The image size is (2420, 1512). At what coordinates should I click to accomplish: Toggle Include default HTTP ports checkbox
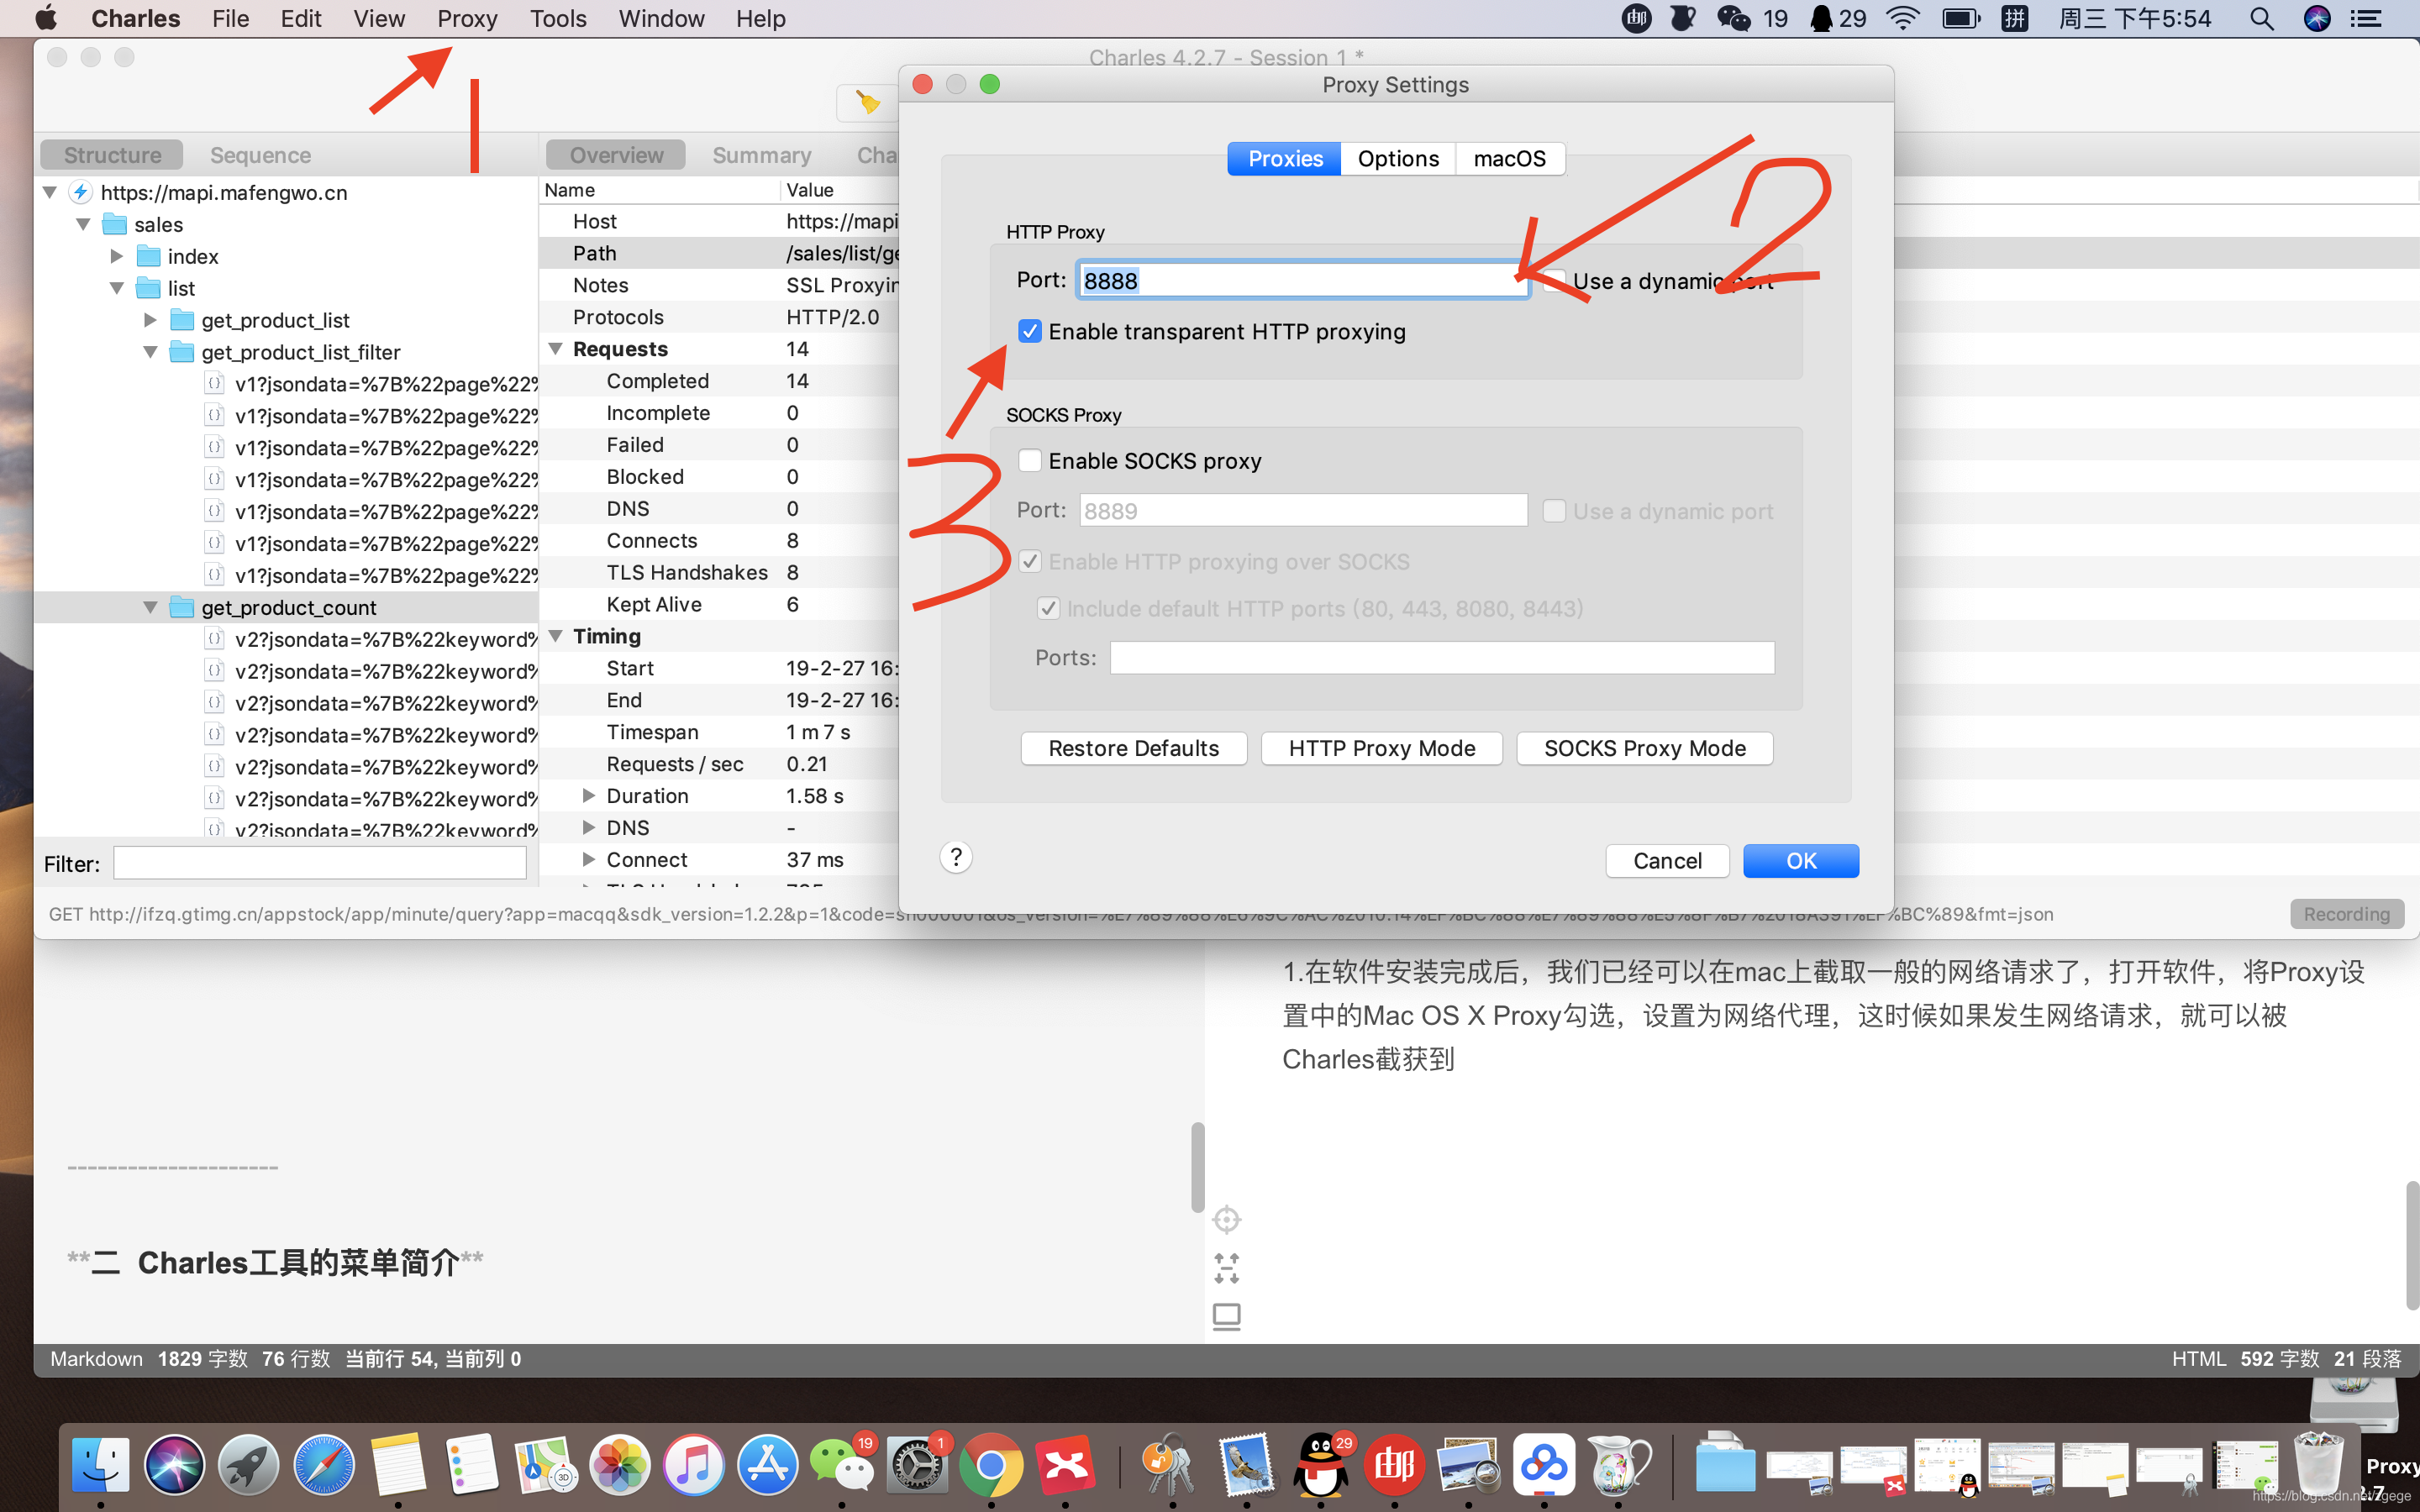click(x=1045, y=608)
